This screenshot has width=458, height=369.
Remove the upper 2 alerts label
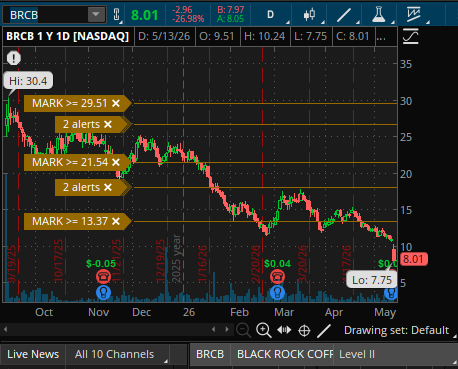[108, 124]
